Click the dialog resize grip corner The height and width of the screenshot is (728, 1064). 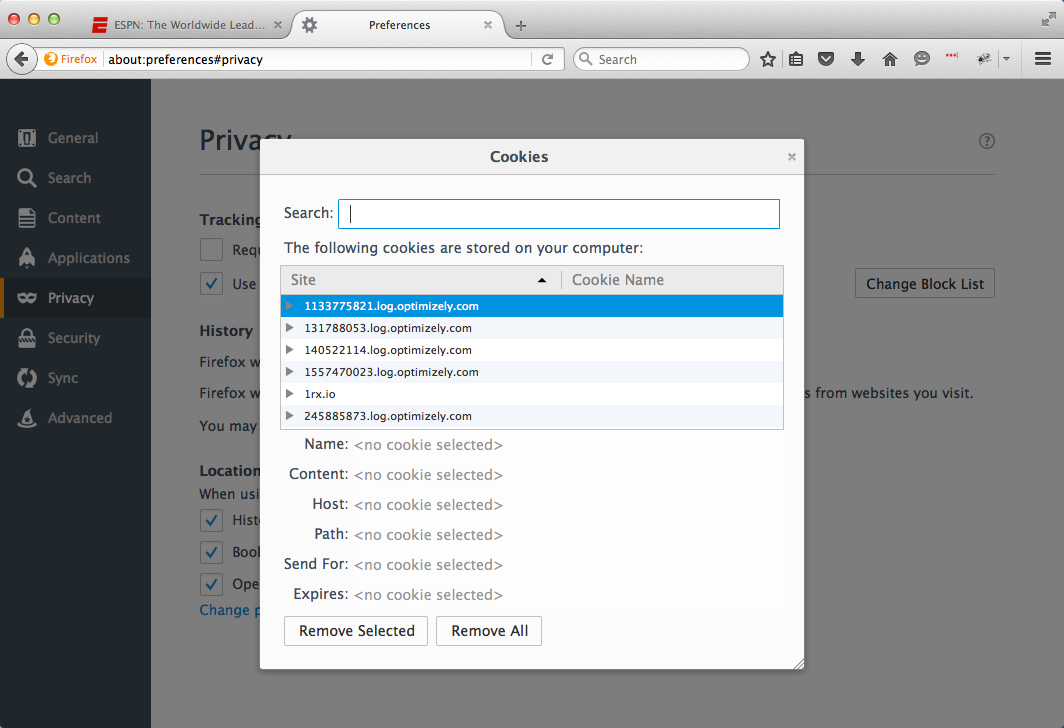pyautogui.click(x=799, y=664)
